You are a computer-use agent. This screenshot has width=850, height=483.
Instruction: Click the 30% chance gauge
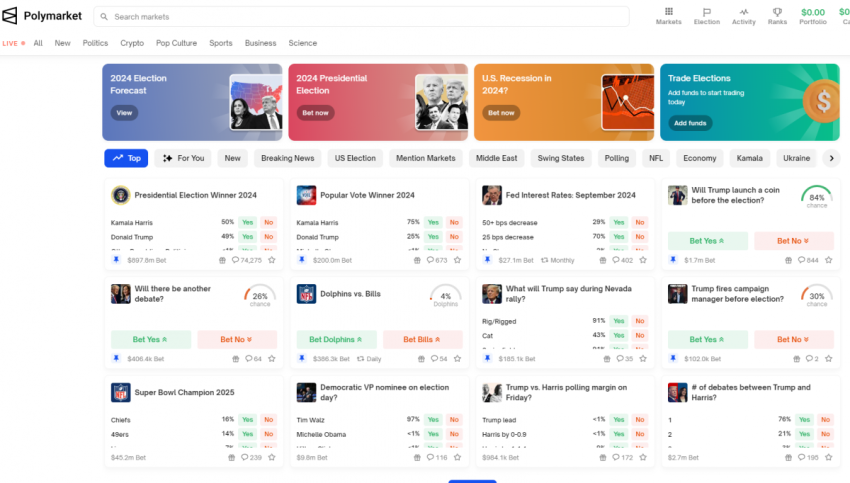point(816,296)
